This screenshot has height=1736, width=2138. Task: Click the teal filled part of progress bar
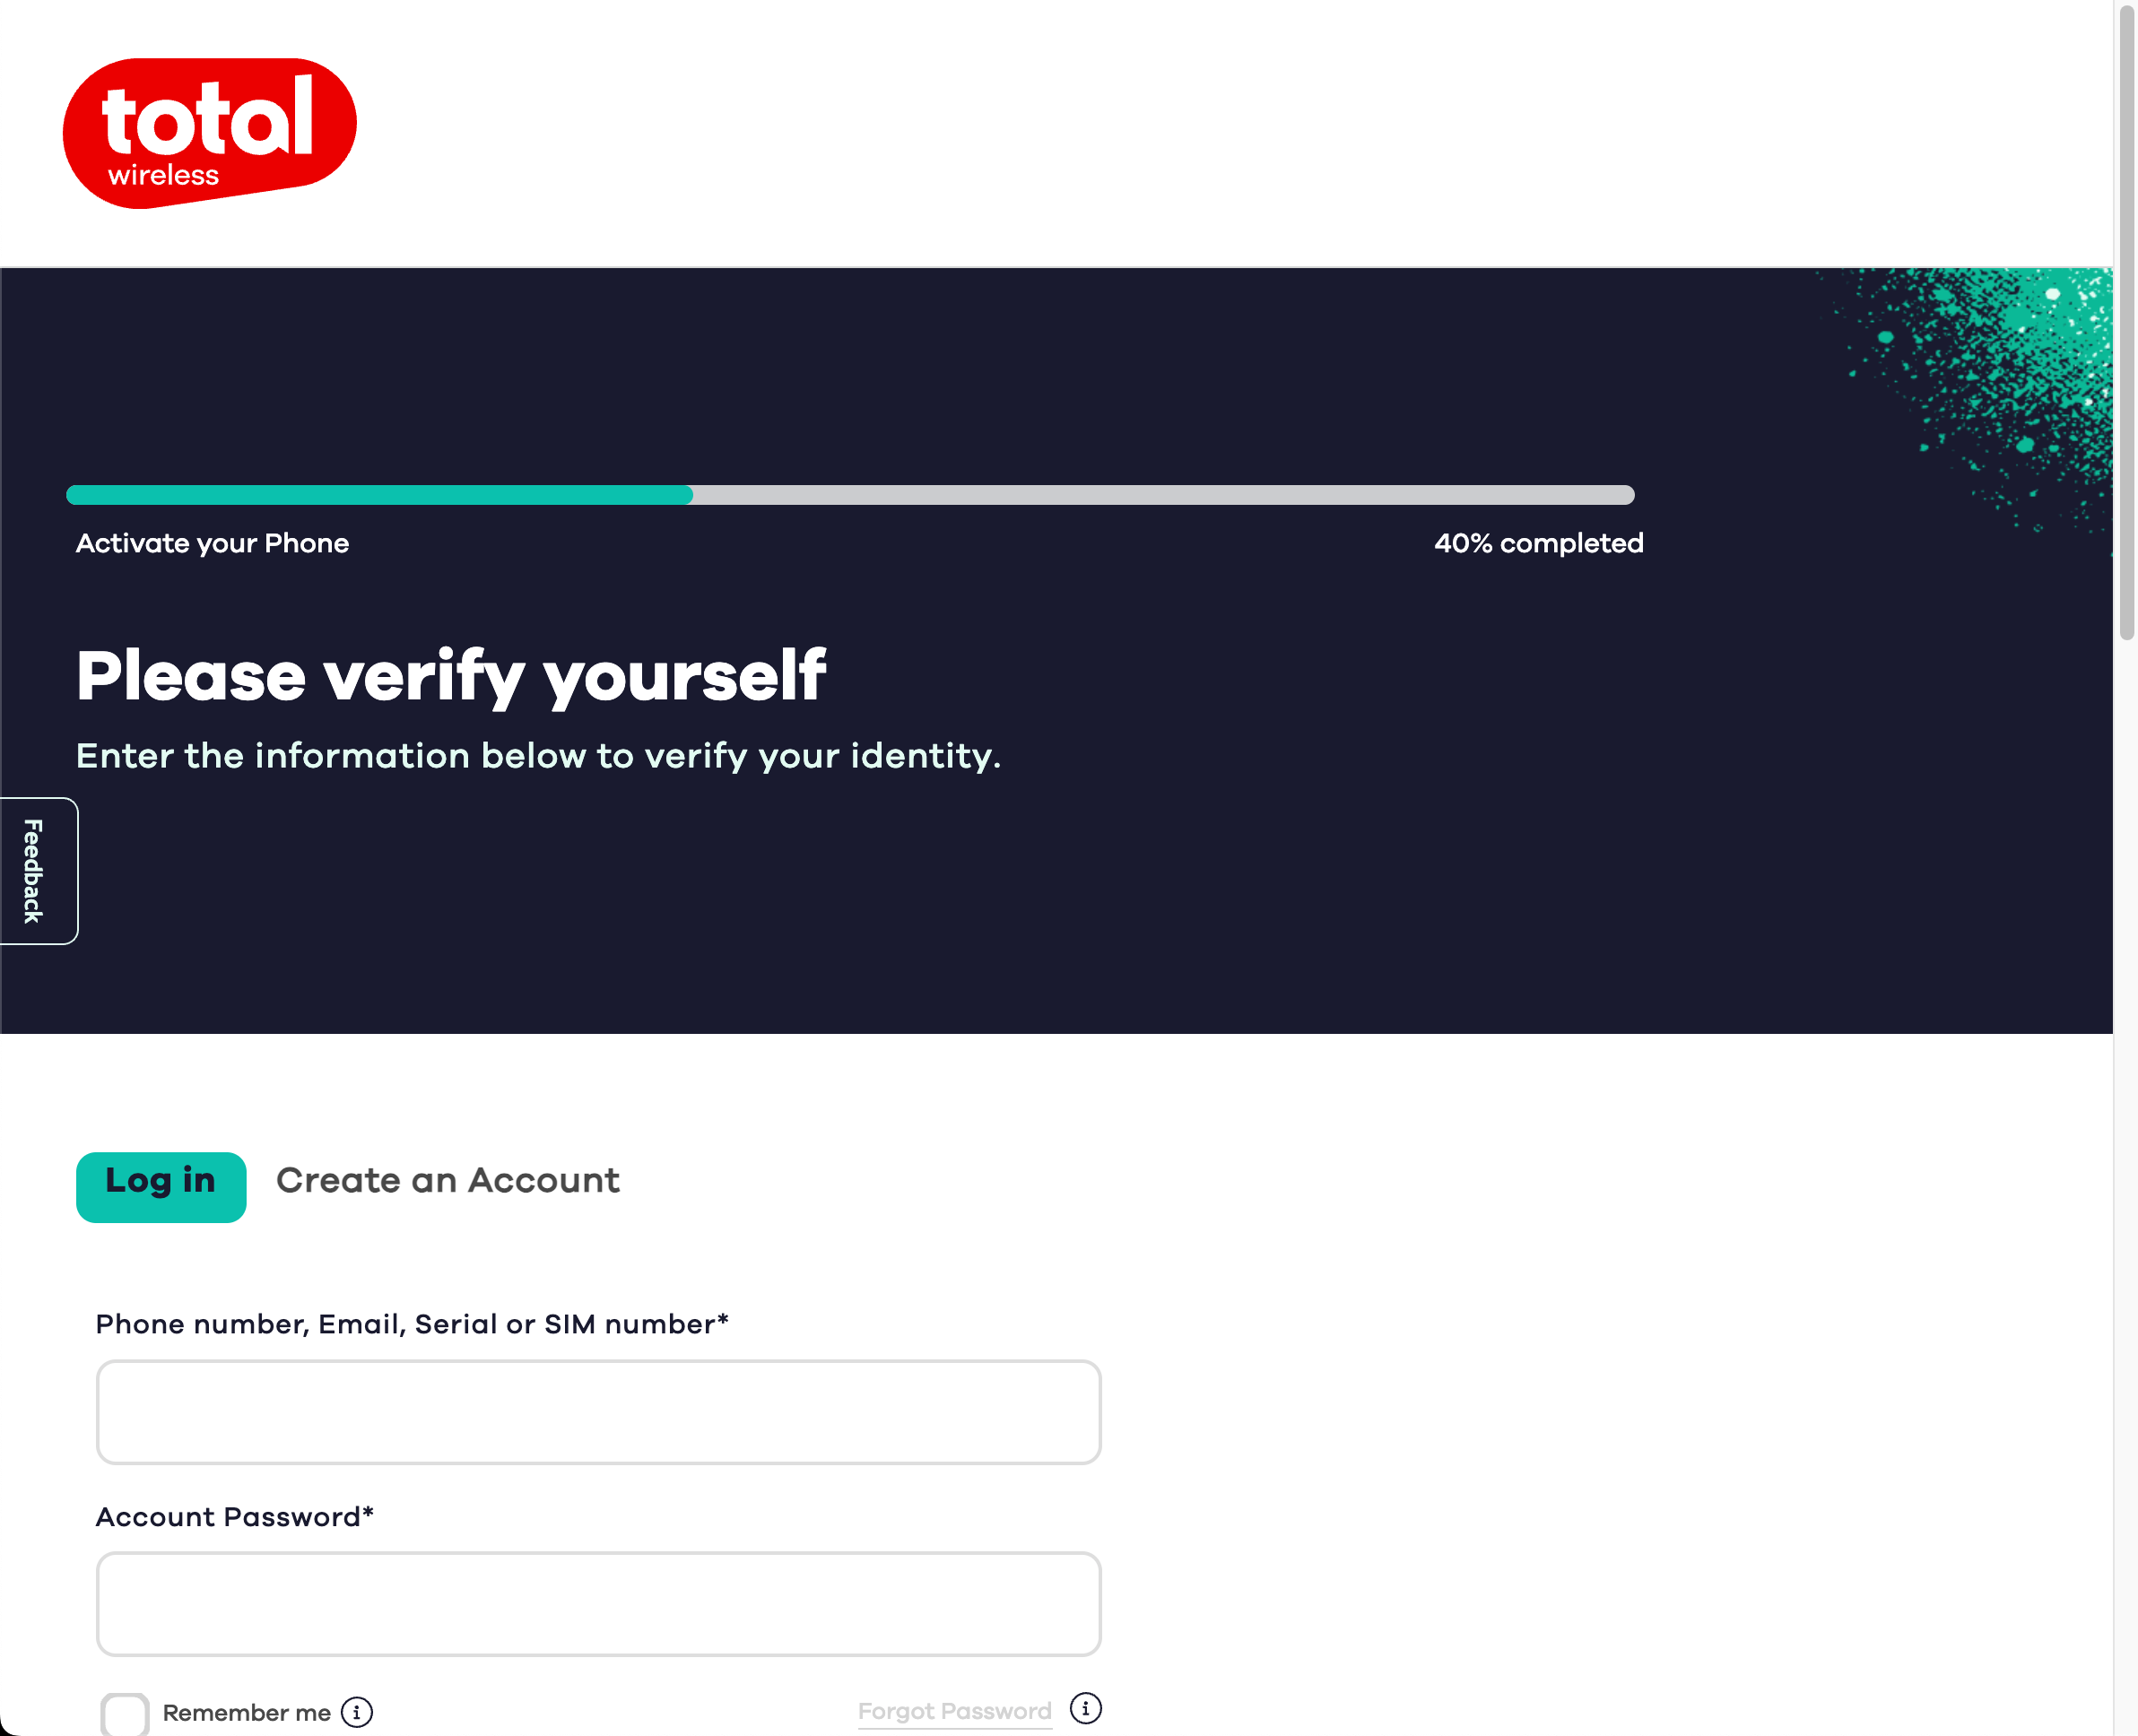(380, 495)
